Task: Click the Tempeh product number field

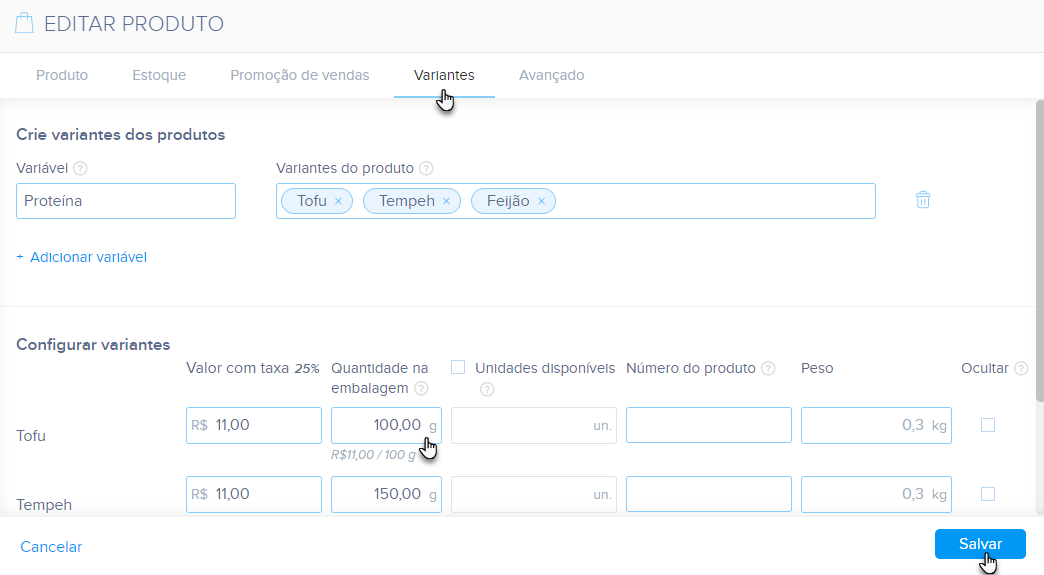Action: point(708,494)
